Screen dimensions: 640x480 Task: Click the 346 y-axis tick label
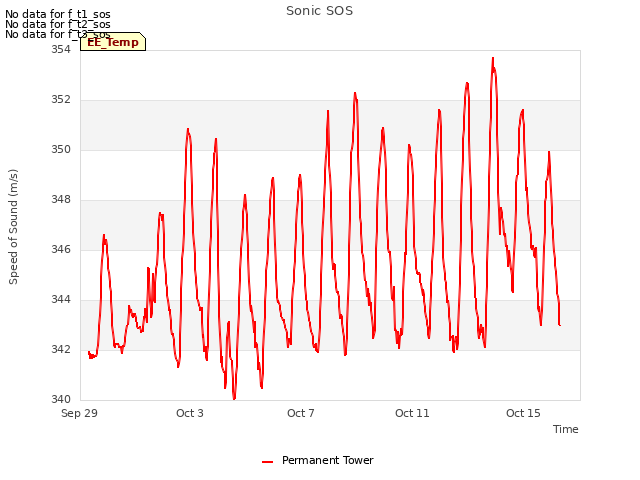61,249
